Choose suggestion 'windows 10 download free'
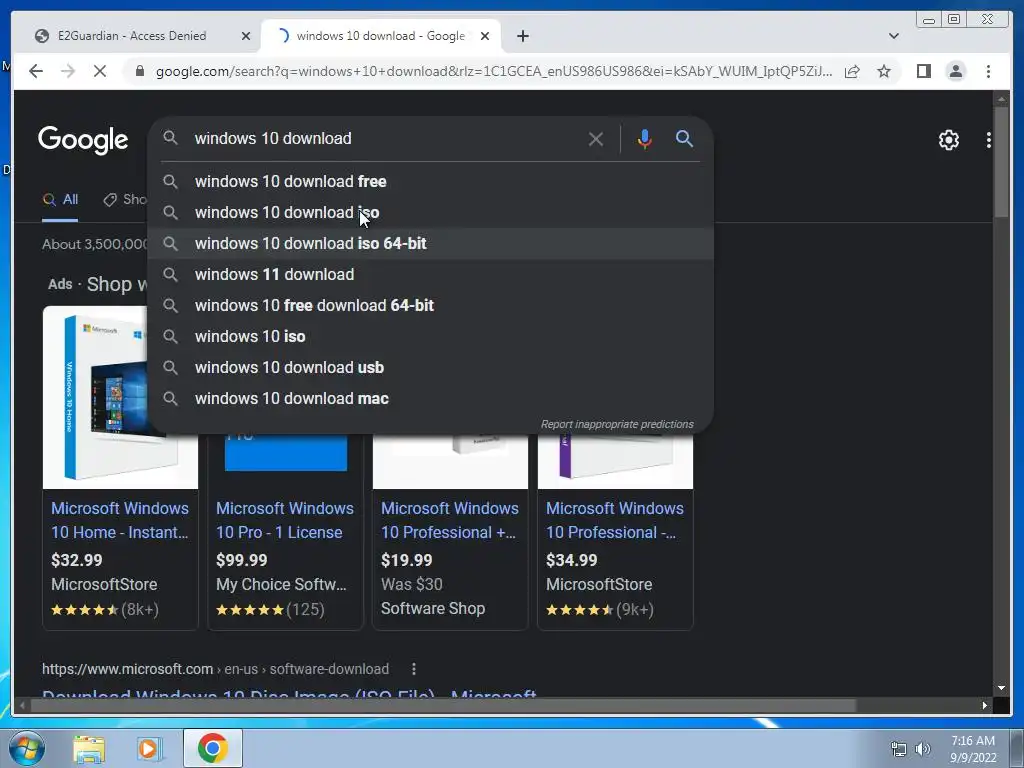This screenshot has width=1024, height=768. pyautogui.click(x=431, y=182)
